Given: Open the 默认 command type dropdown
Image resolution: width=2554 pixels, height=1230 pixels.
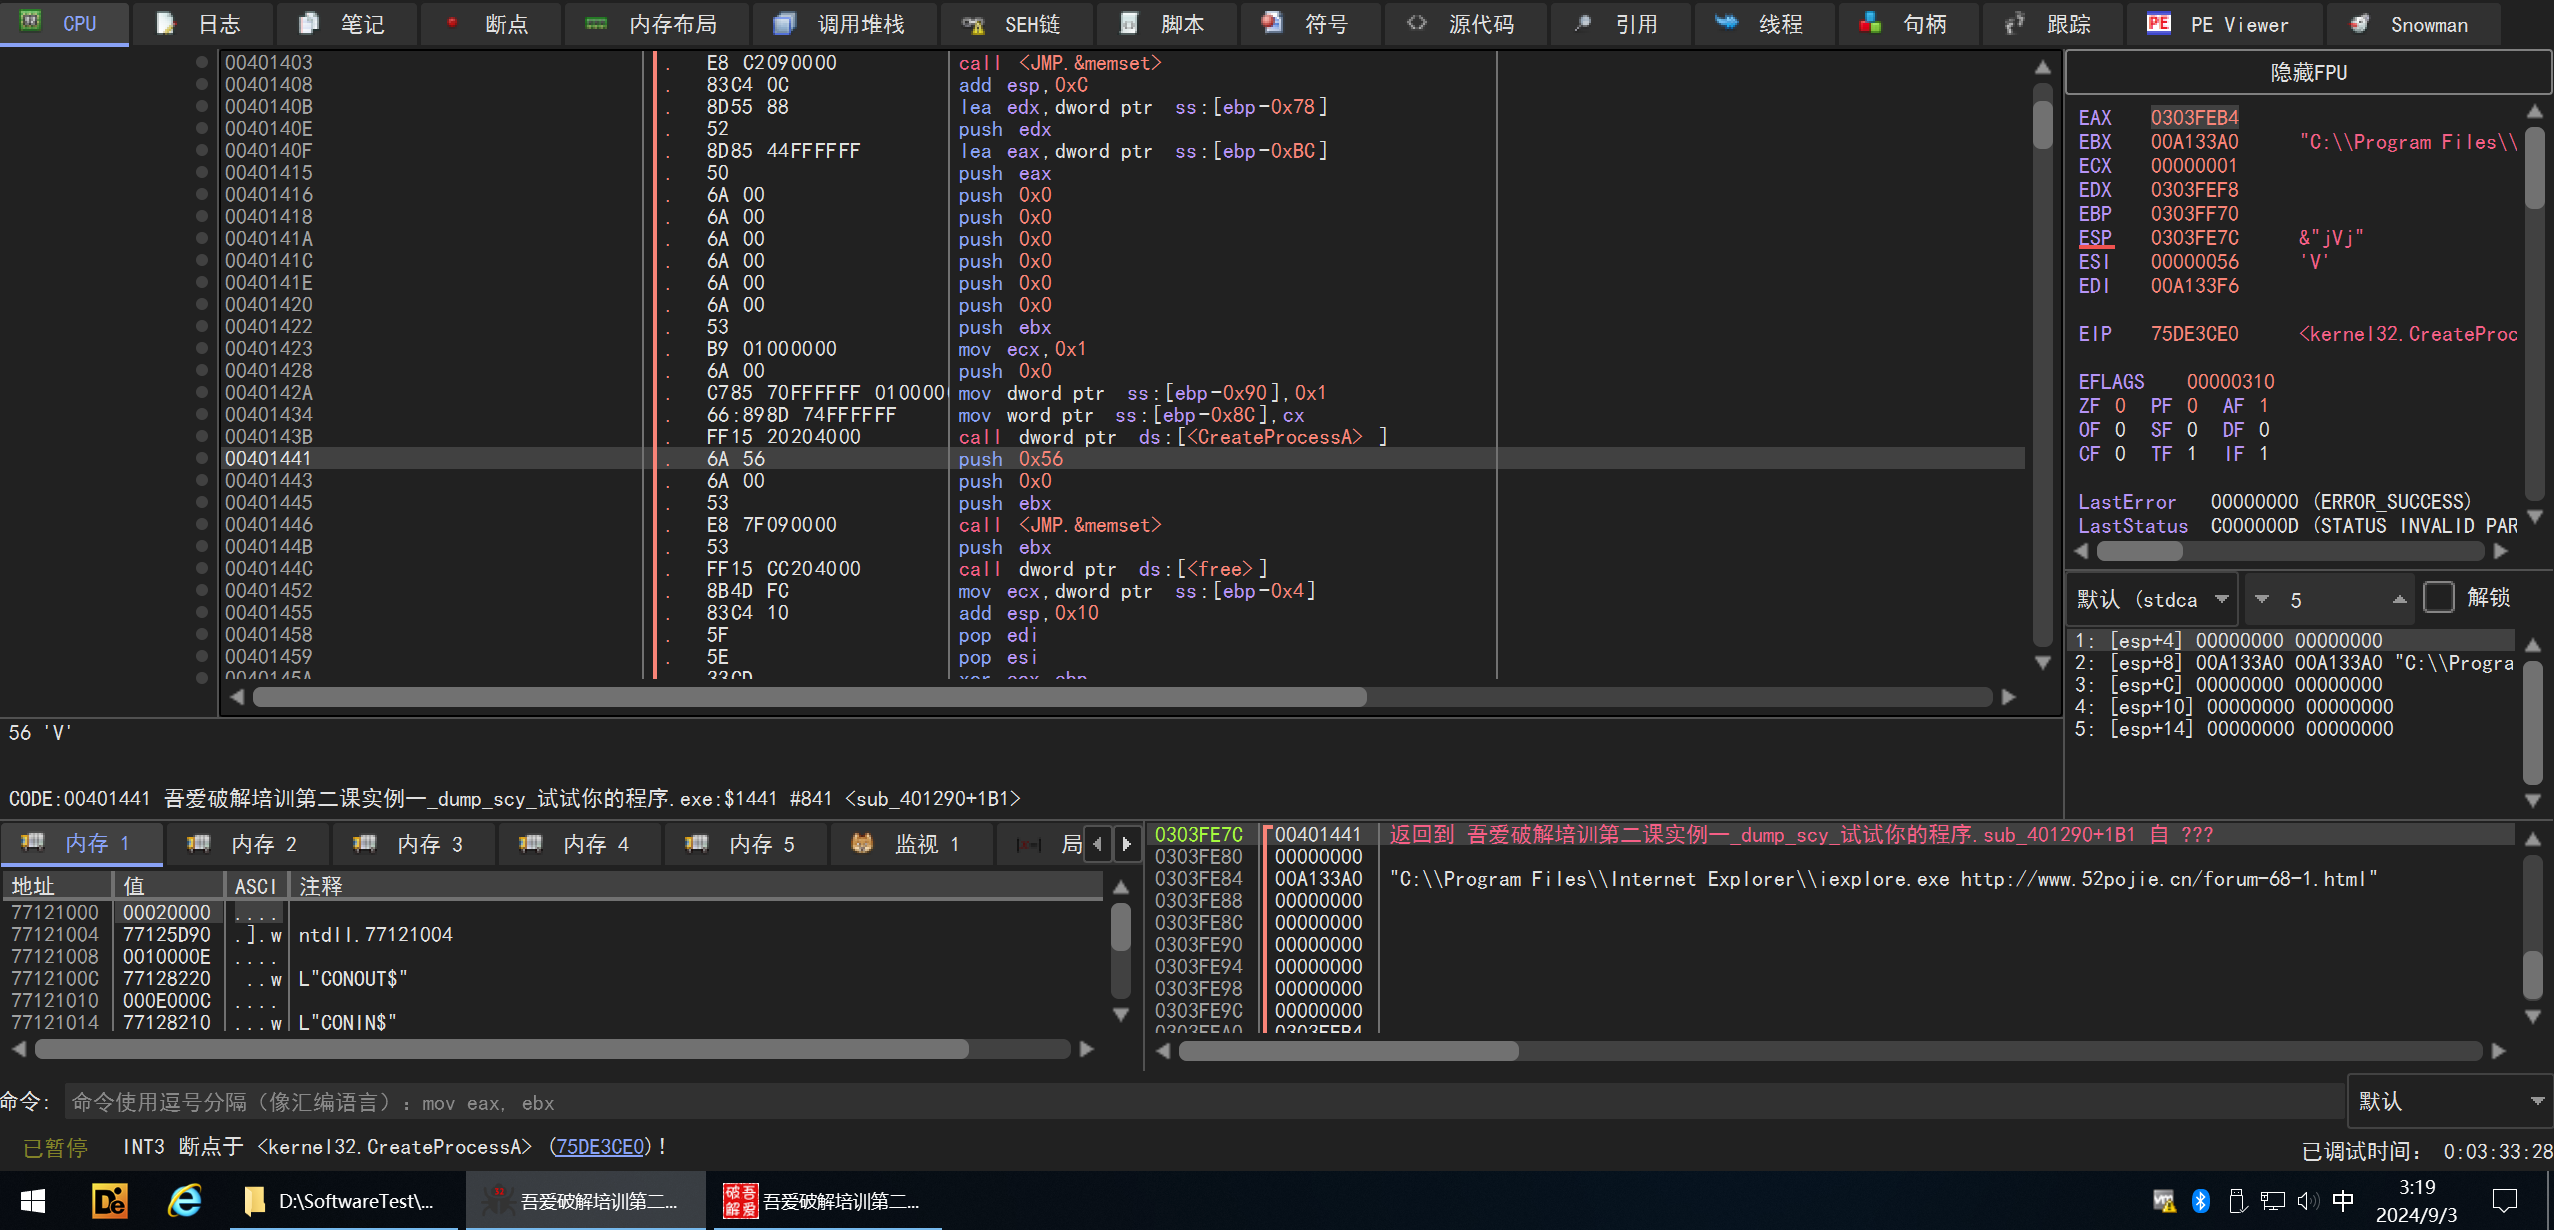Looking at the screenshot, I should point(2449,1101).
